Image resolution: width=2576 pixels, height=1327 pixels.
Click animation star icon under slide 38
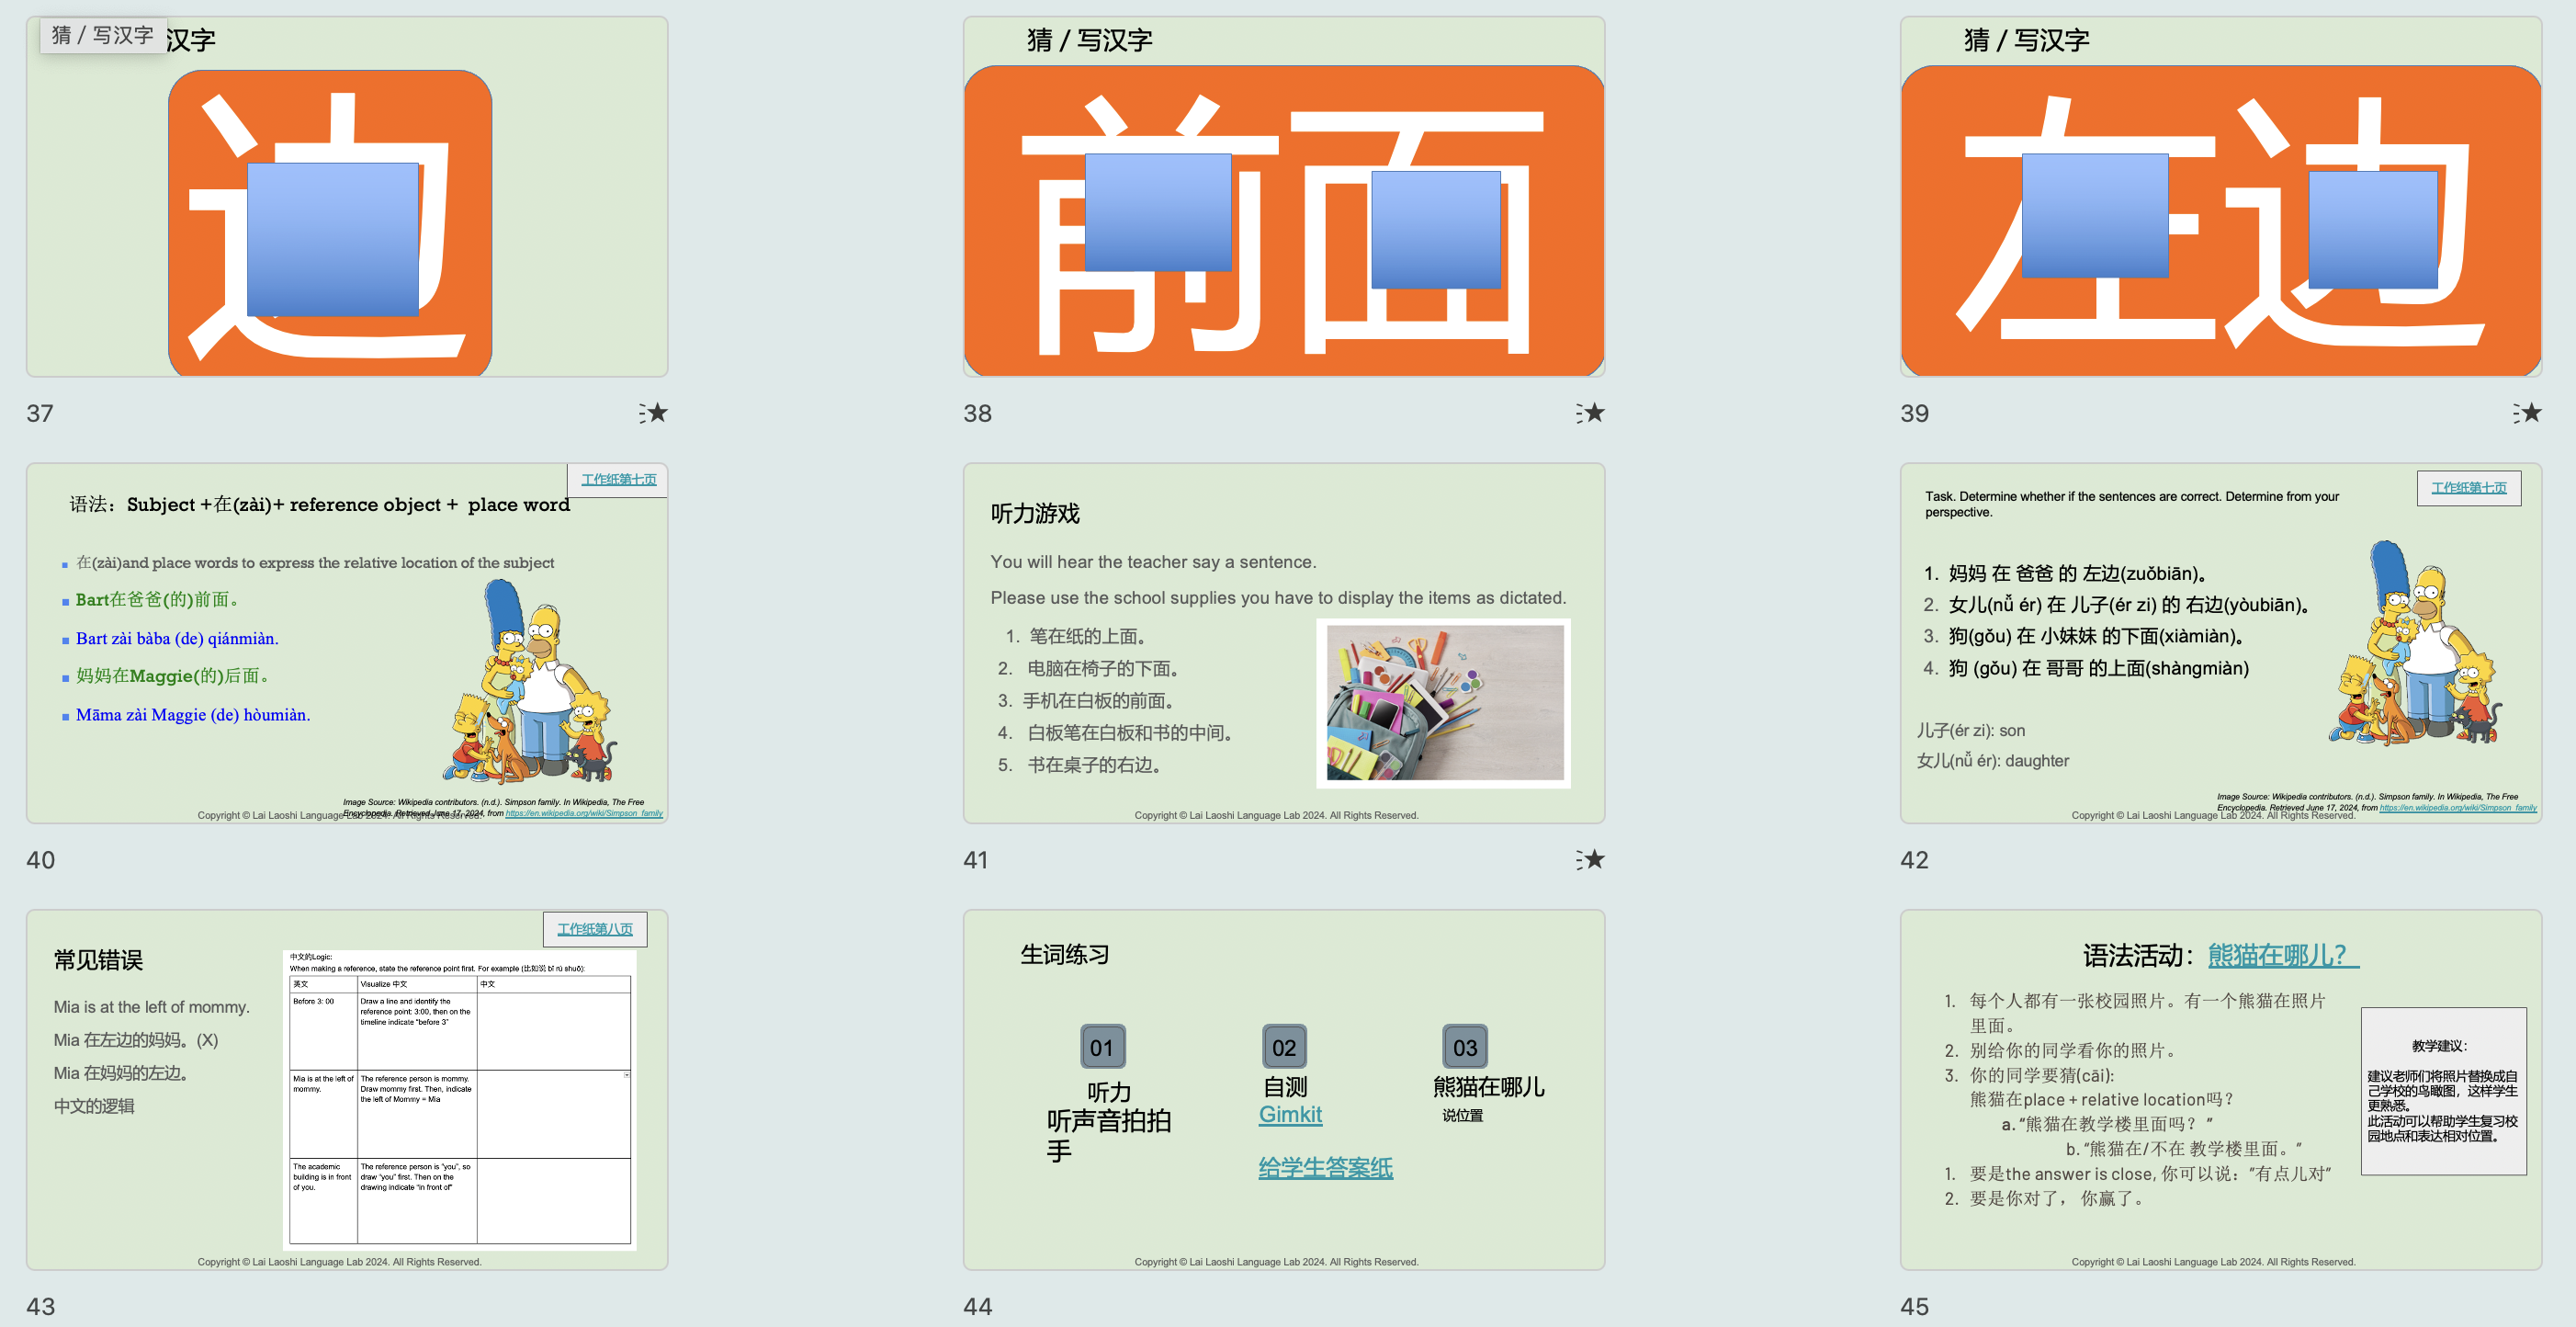(x=1590, y=412)
